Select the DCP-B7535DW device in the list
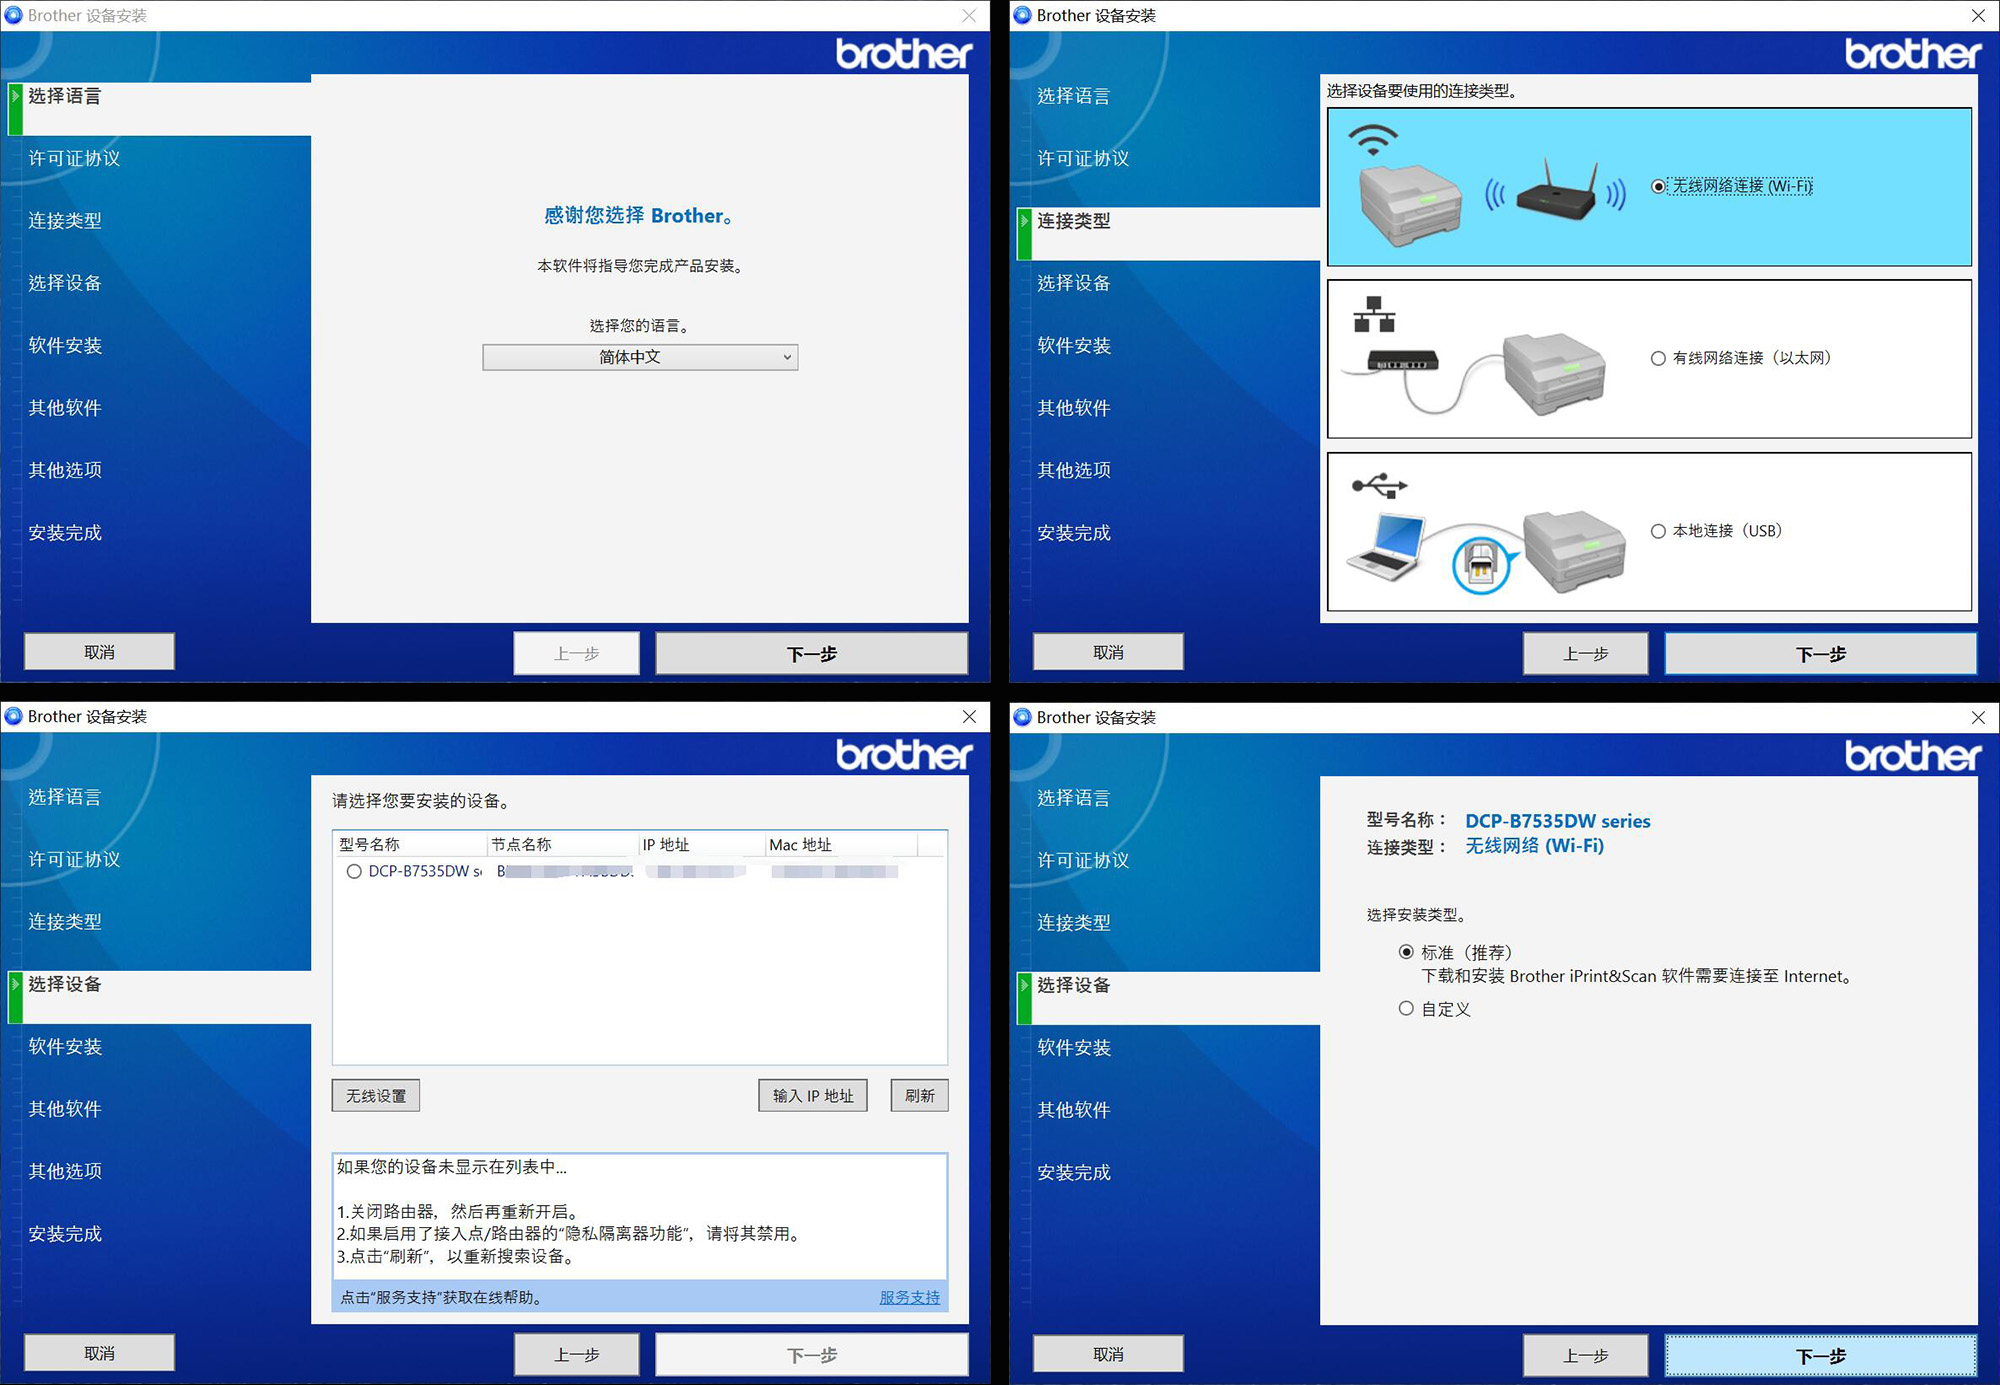The height and width of the screenshot is (1385, 2000). (353, 871)
